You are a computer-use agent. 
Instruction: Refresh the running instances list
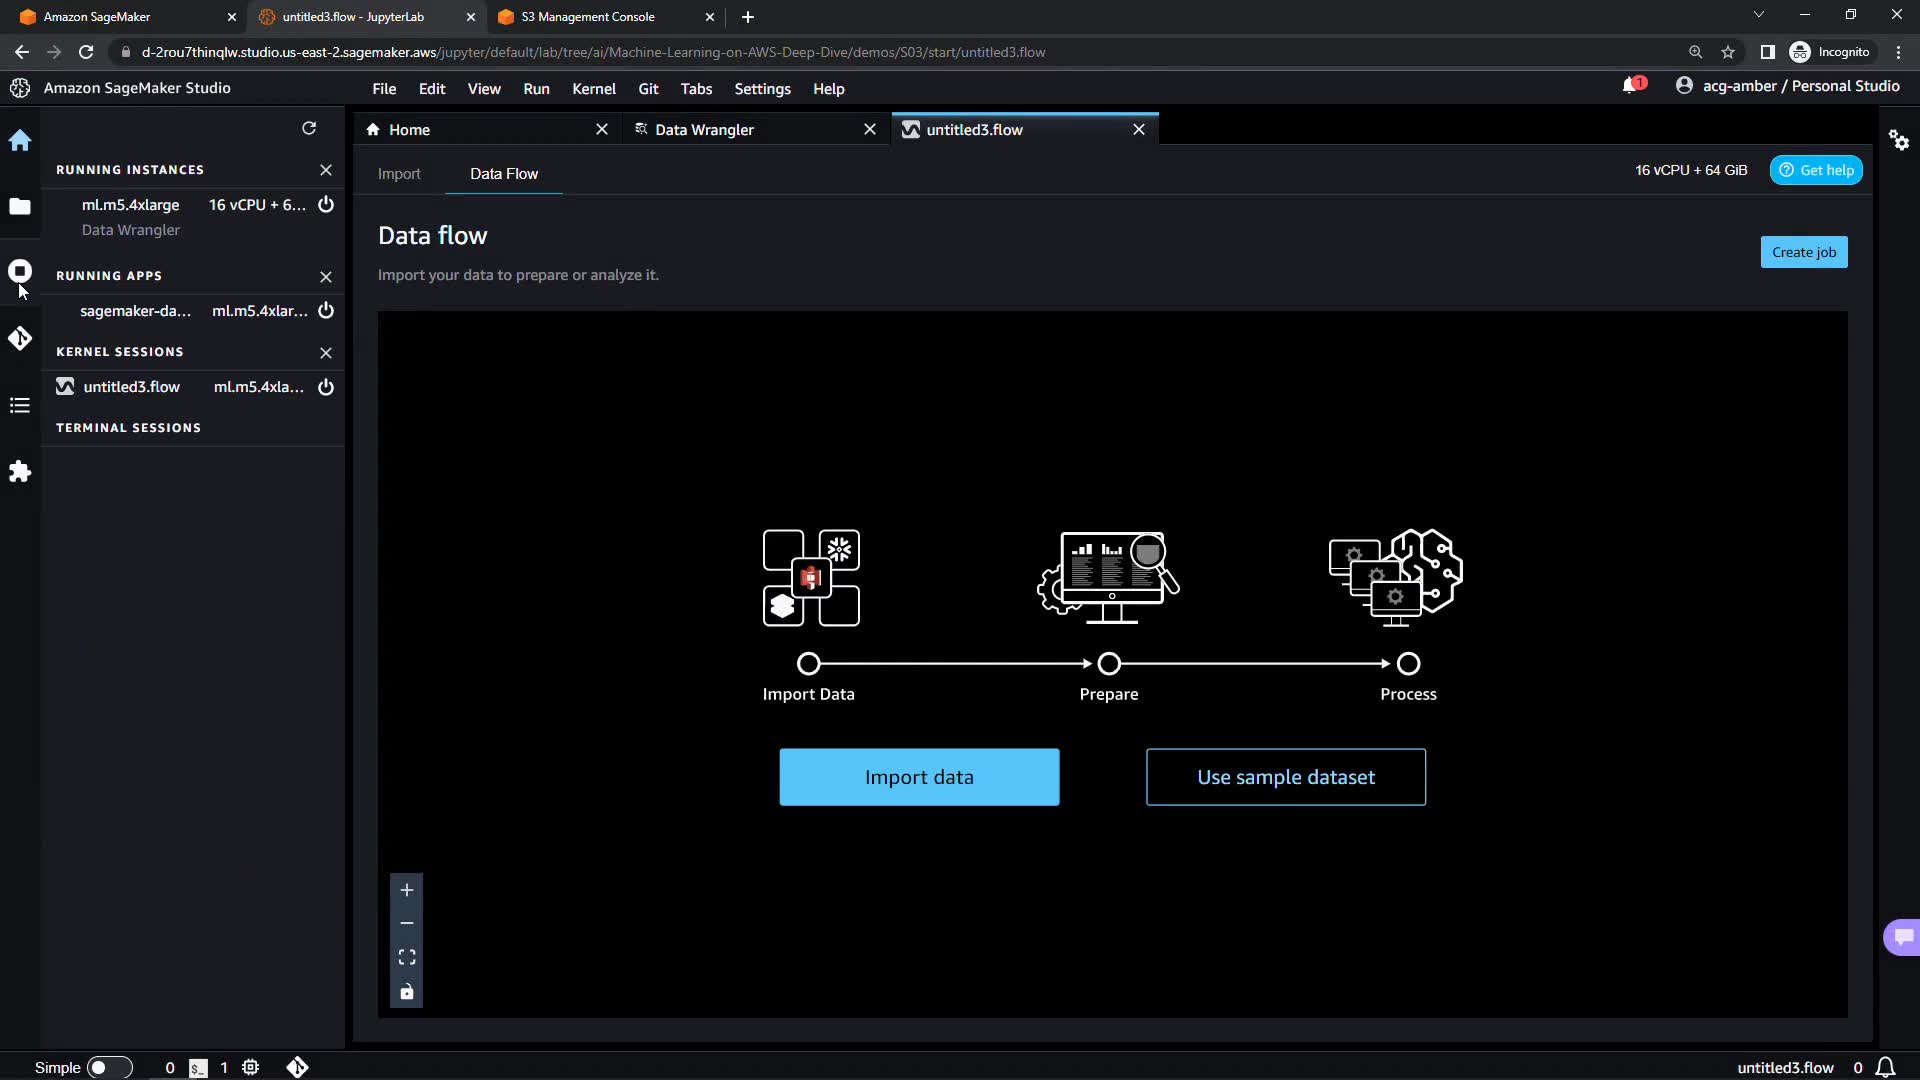tap(309, 128)
